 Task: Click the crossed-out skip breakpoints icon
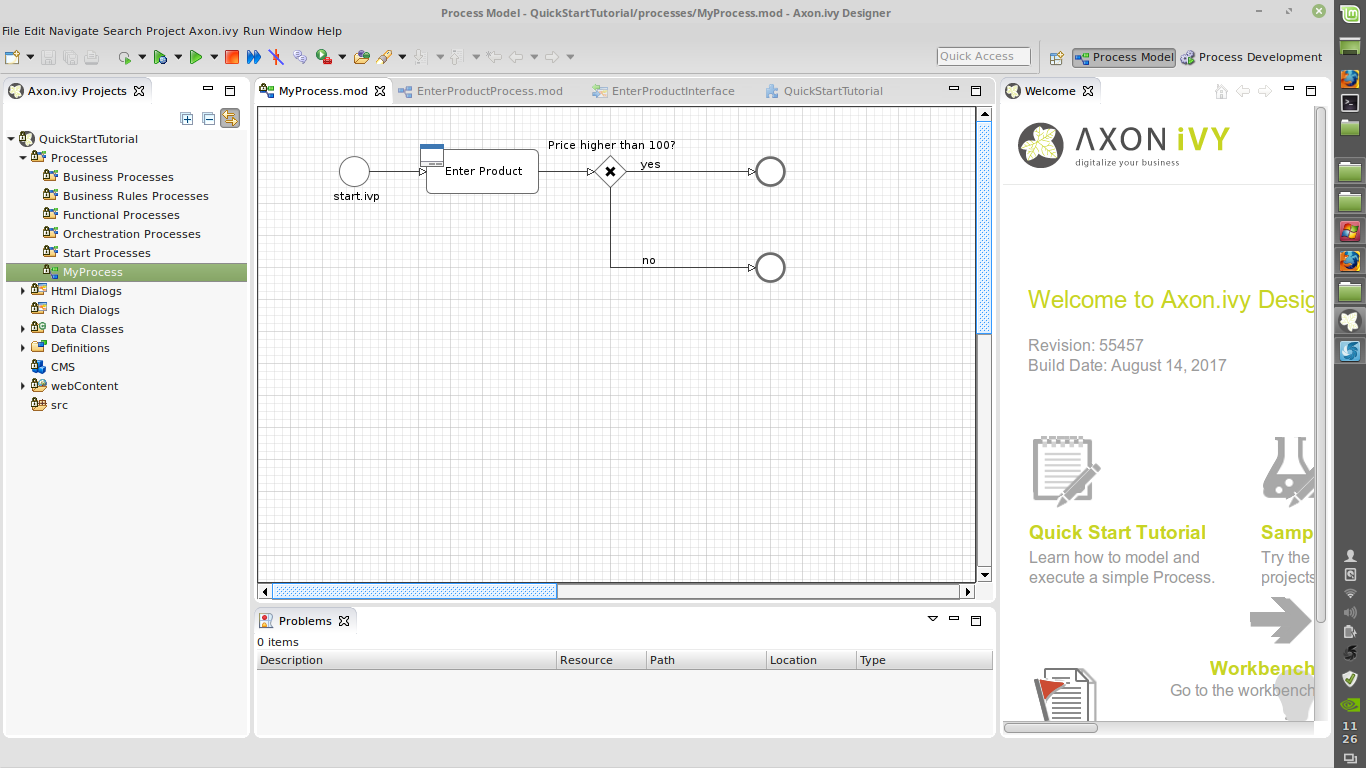(276, 57)
